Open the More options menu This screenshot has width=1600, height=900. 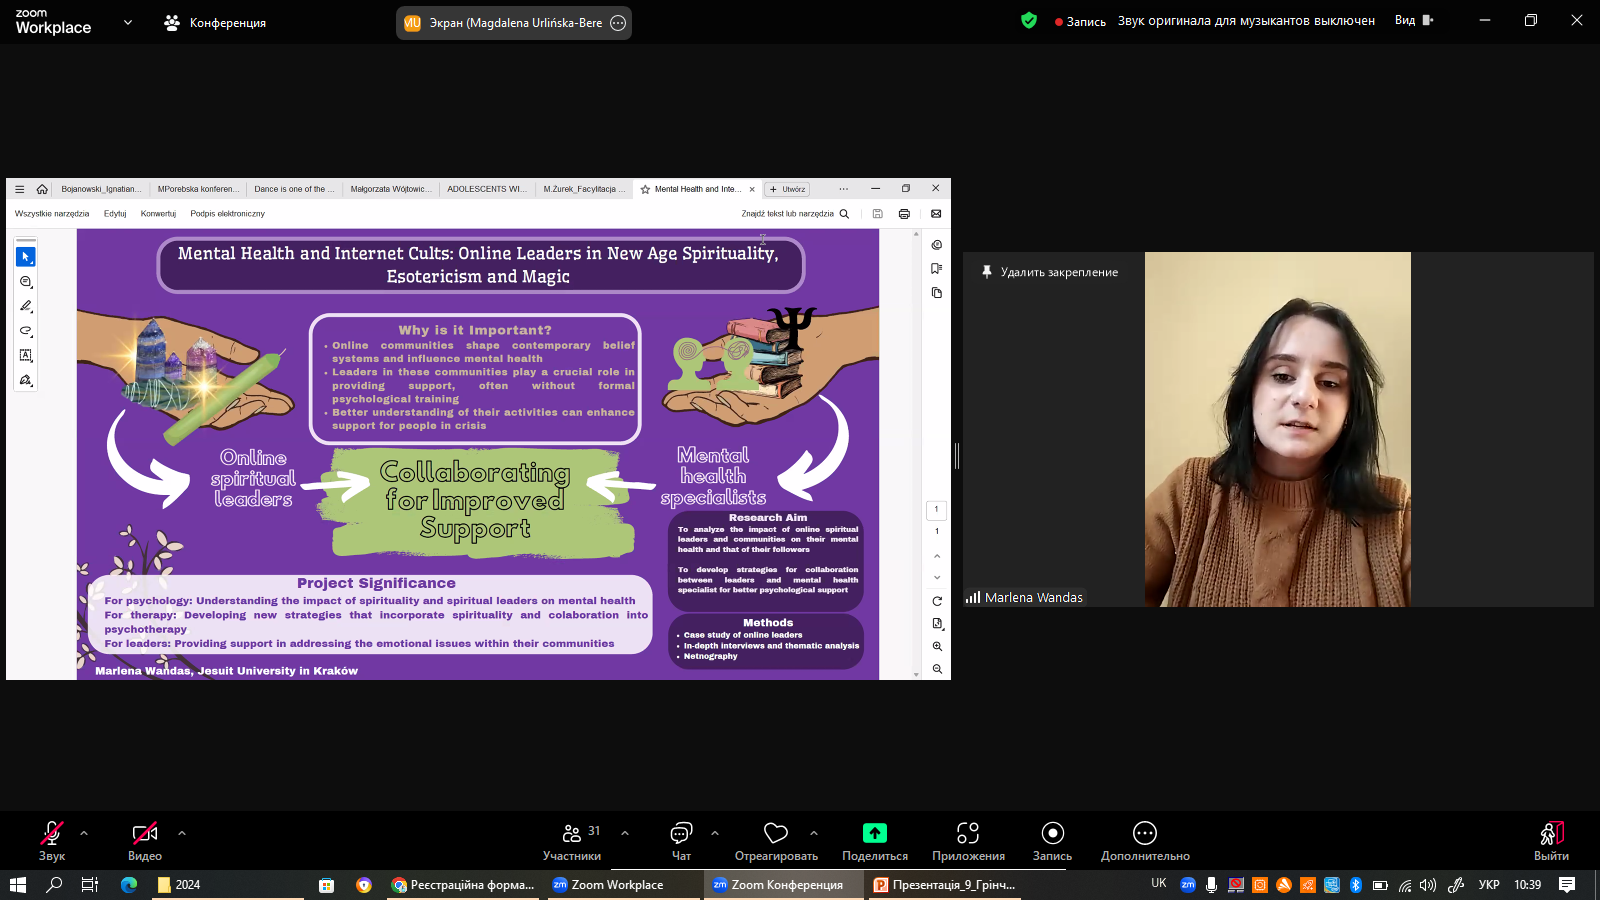click(x=1145, y=840)
